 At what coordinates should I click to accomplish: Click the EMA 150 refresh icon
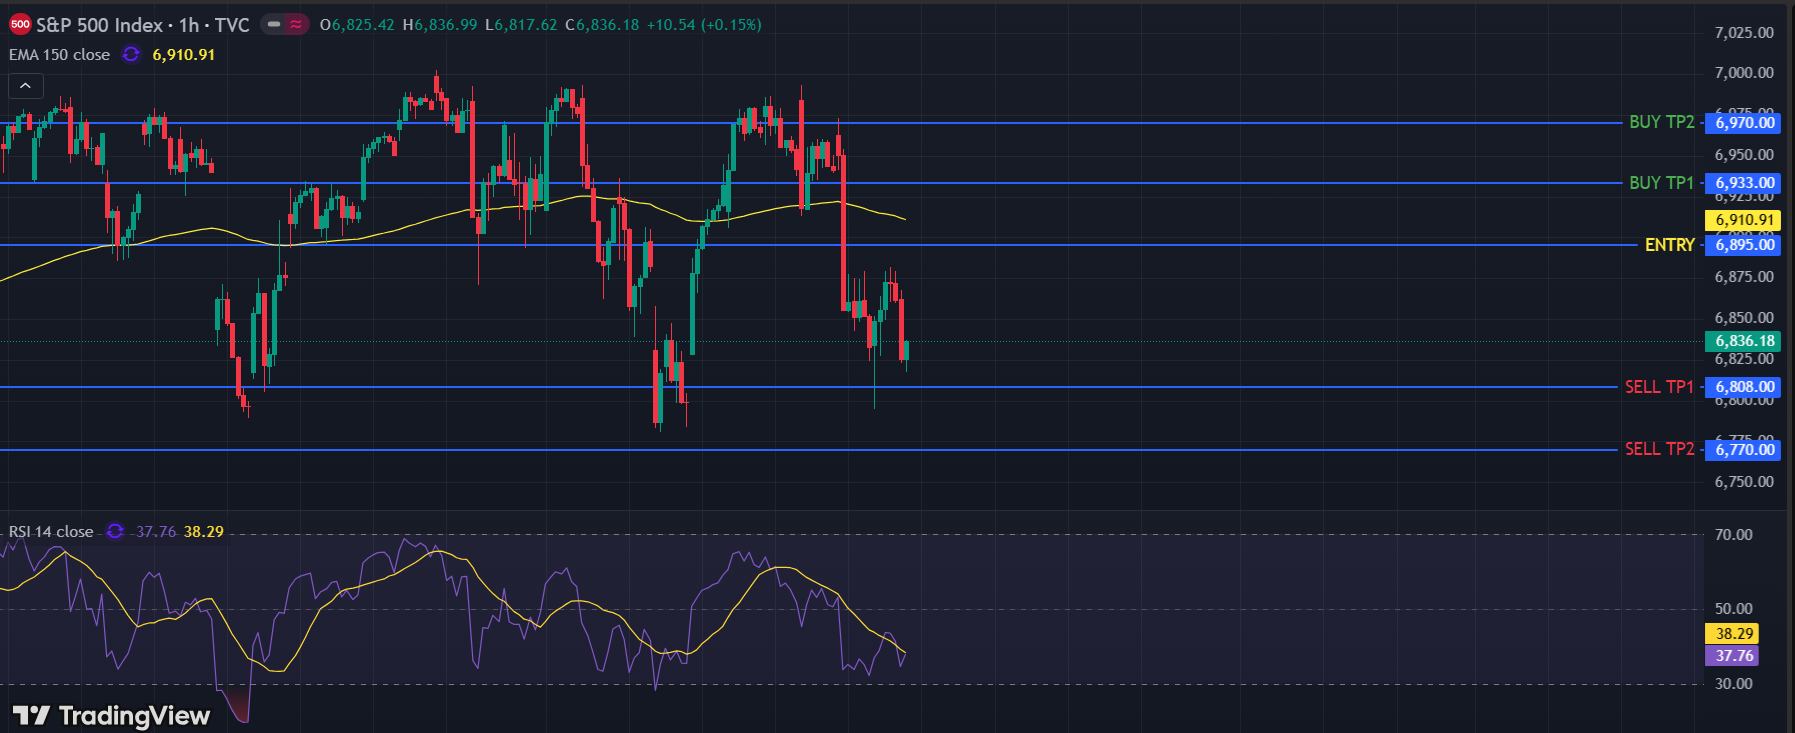click(x=131, y=55)
